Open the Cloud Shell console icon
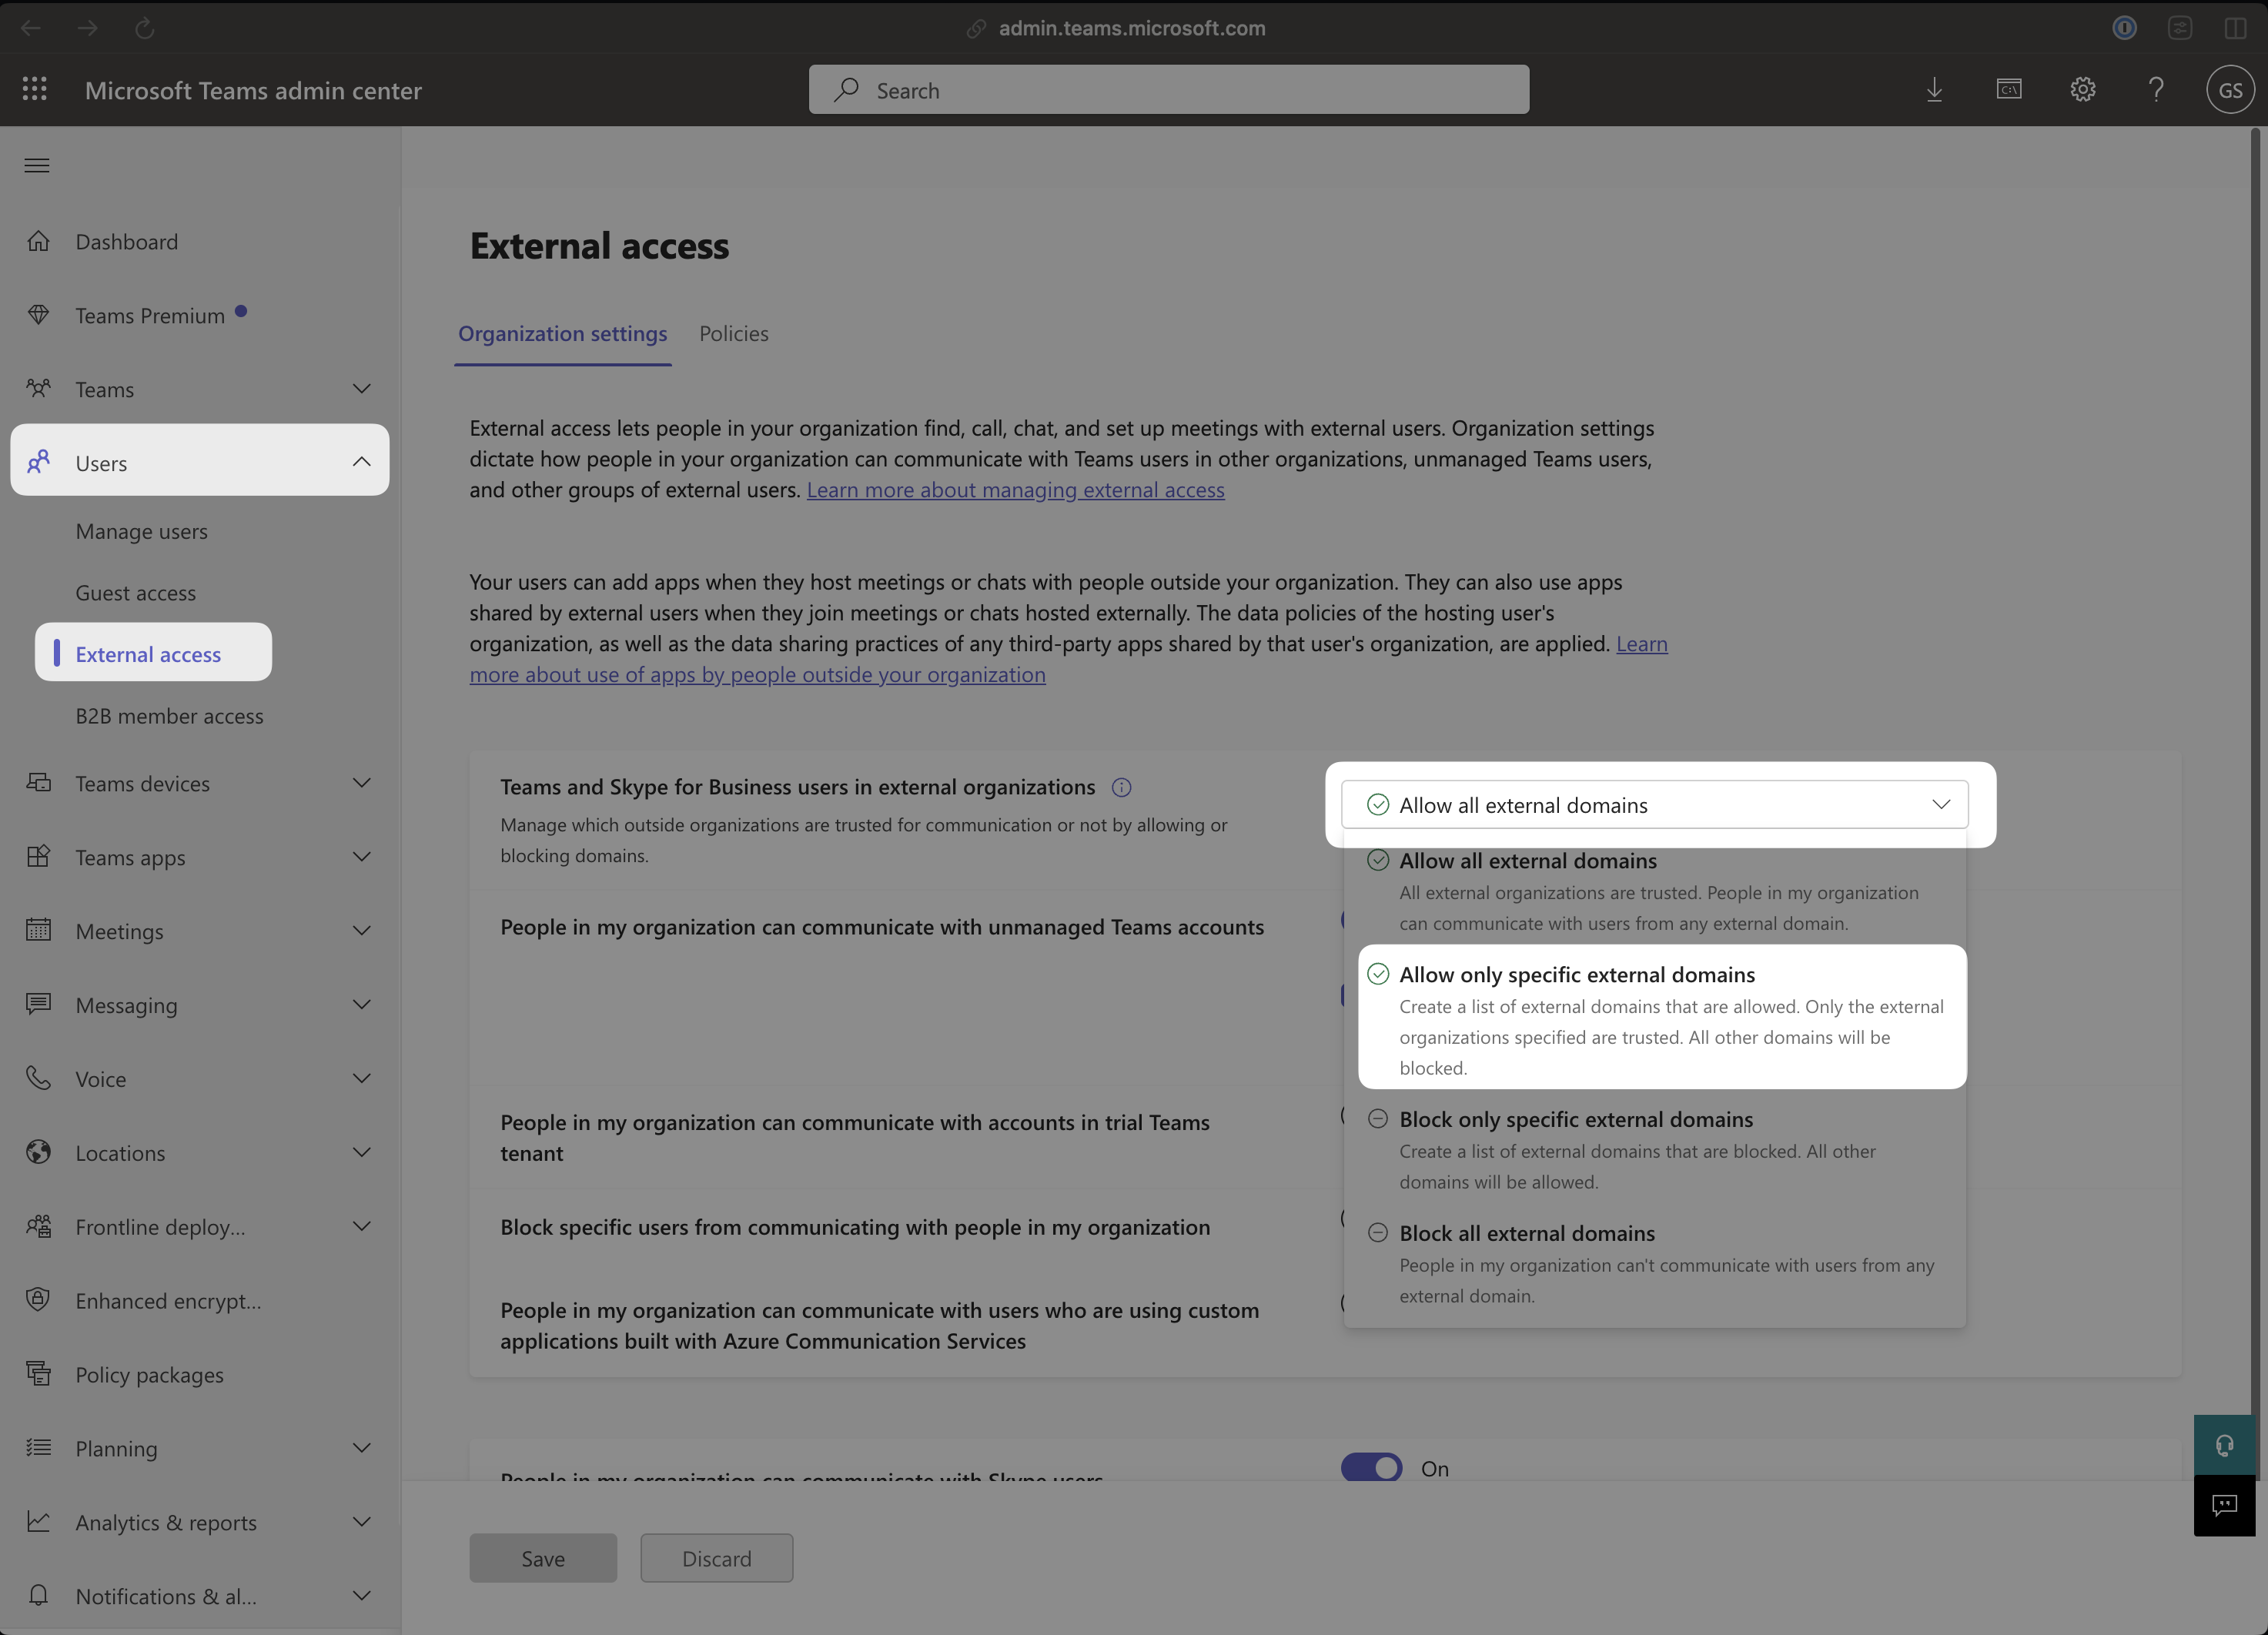2268x1635 pixels. 2009,90
